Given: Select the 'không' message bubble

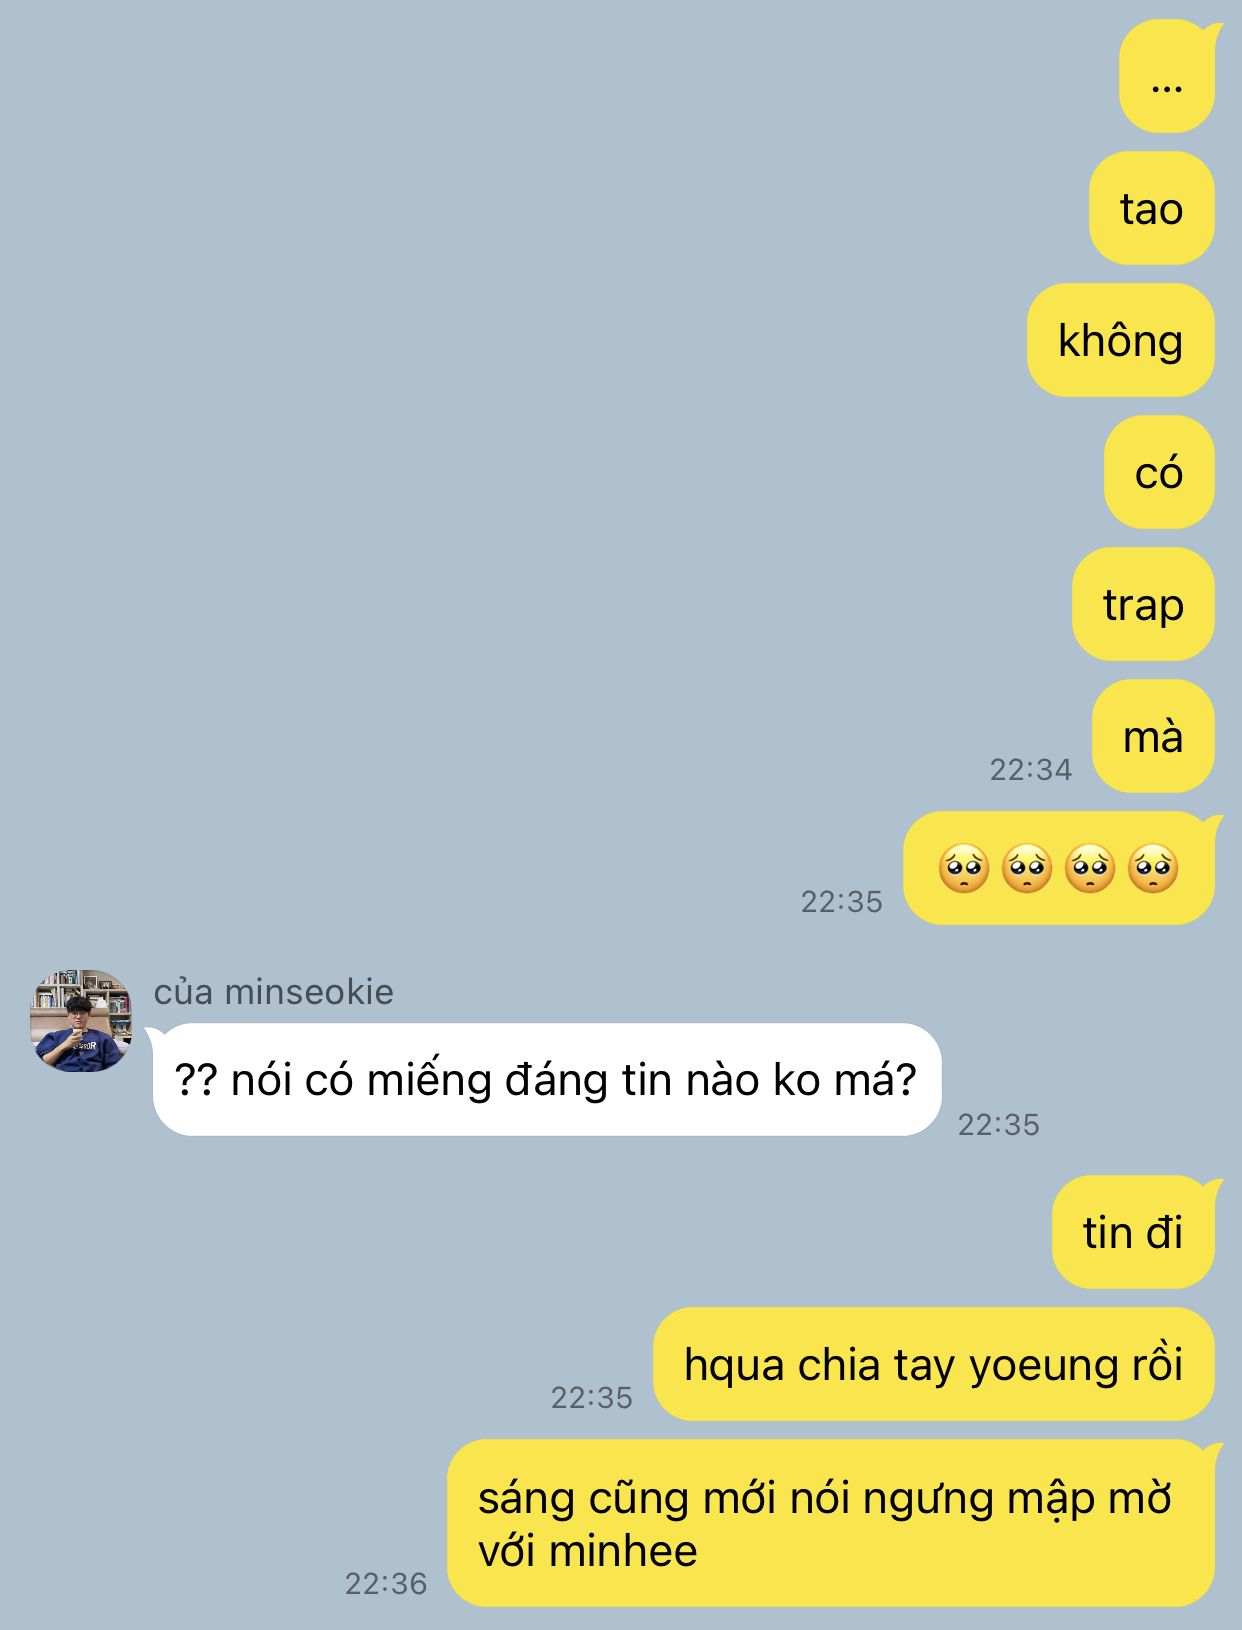Looking at the screenshot, I should pos(1120,340).
